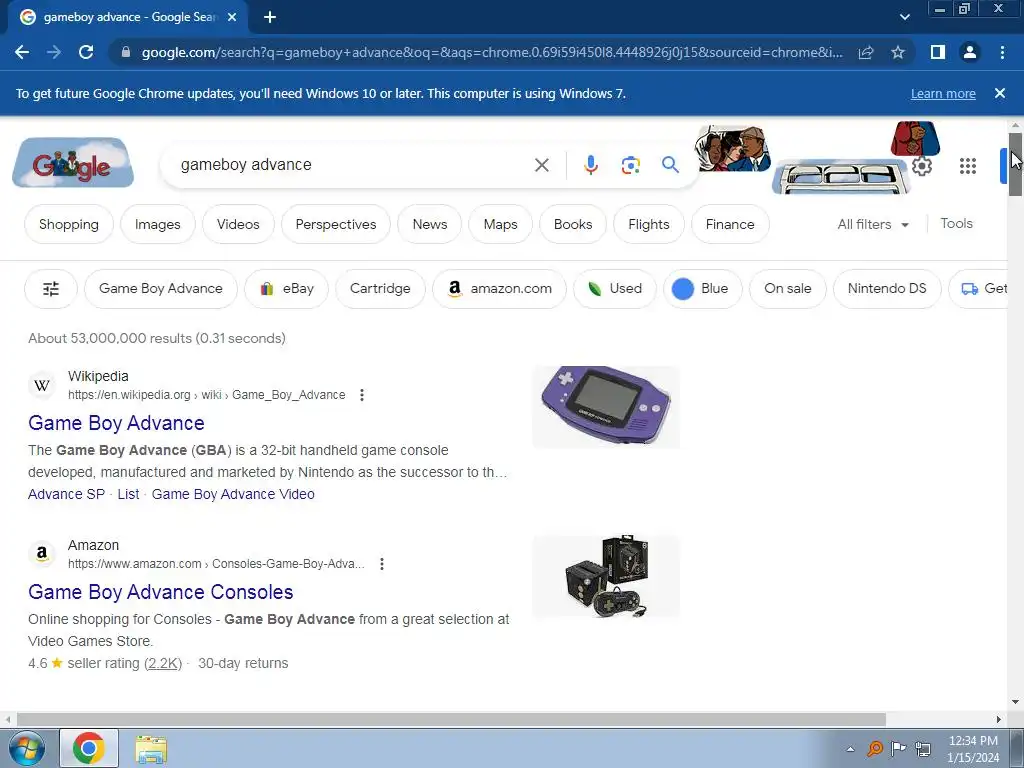Open Windows Explorer from the taskbar

pyautogui.click(x=151, y=748)
